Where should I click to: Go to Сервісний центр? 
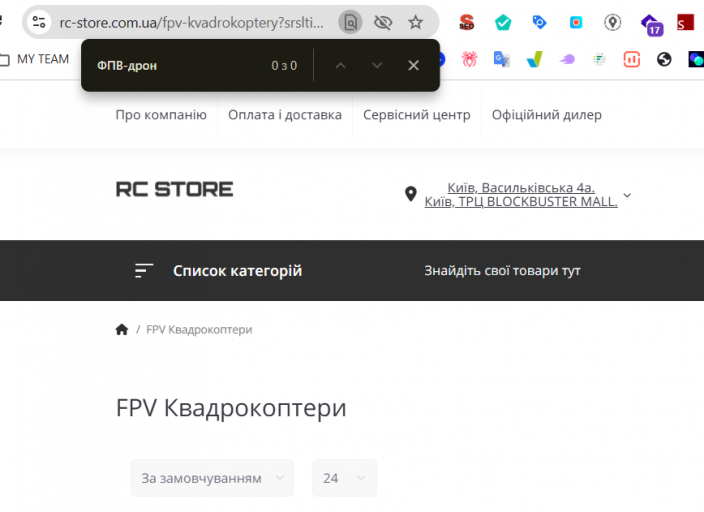click(417, 115)
